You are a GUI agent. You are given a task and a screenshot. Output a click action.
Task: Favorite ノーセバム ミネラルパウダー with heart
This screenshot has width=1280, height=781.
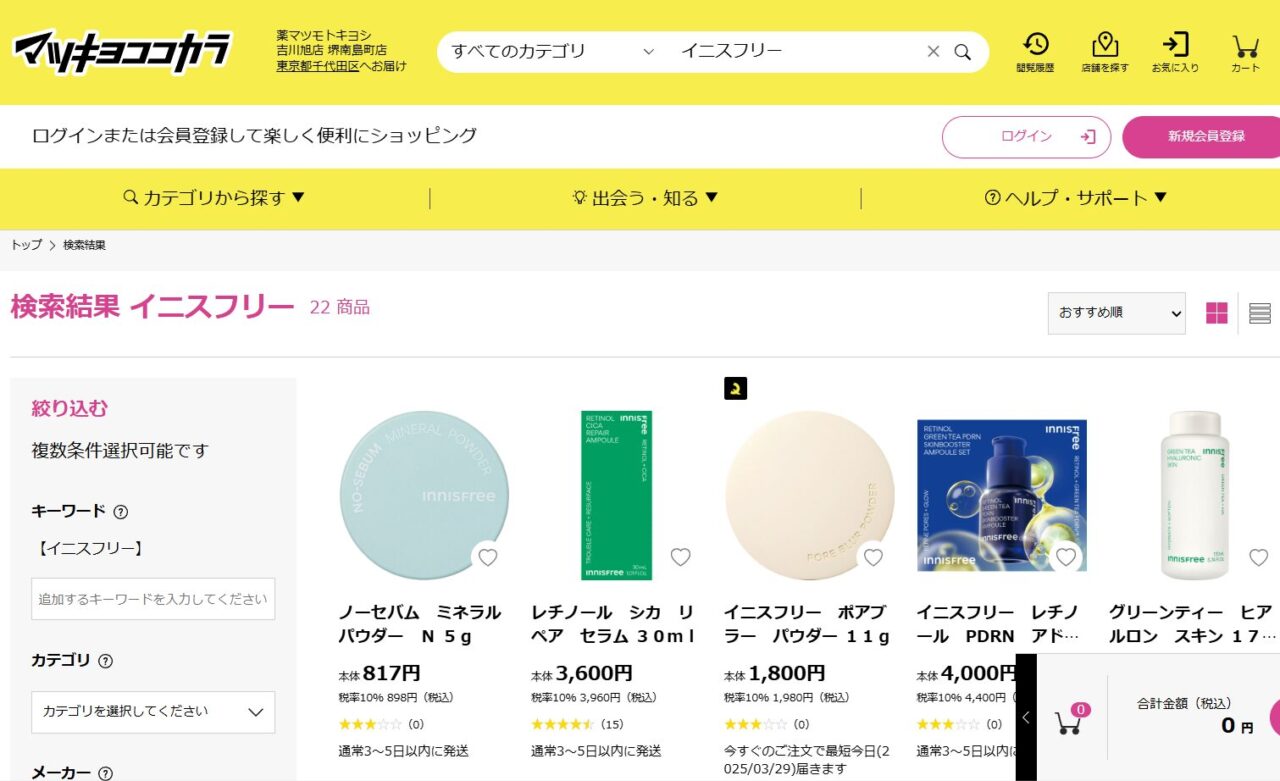(487, 557)
